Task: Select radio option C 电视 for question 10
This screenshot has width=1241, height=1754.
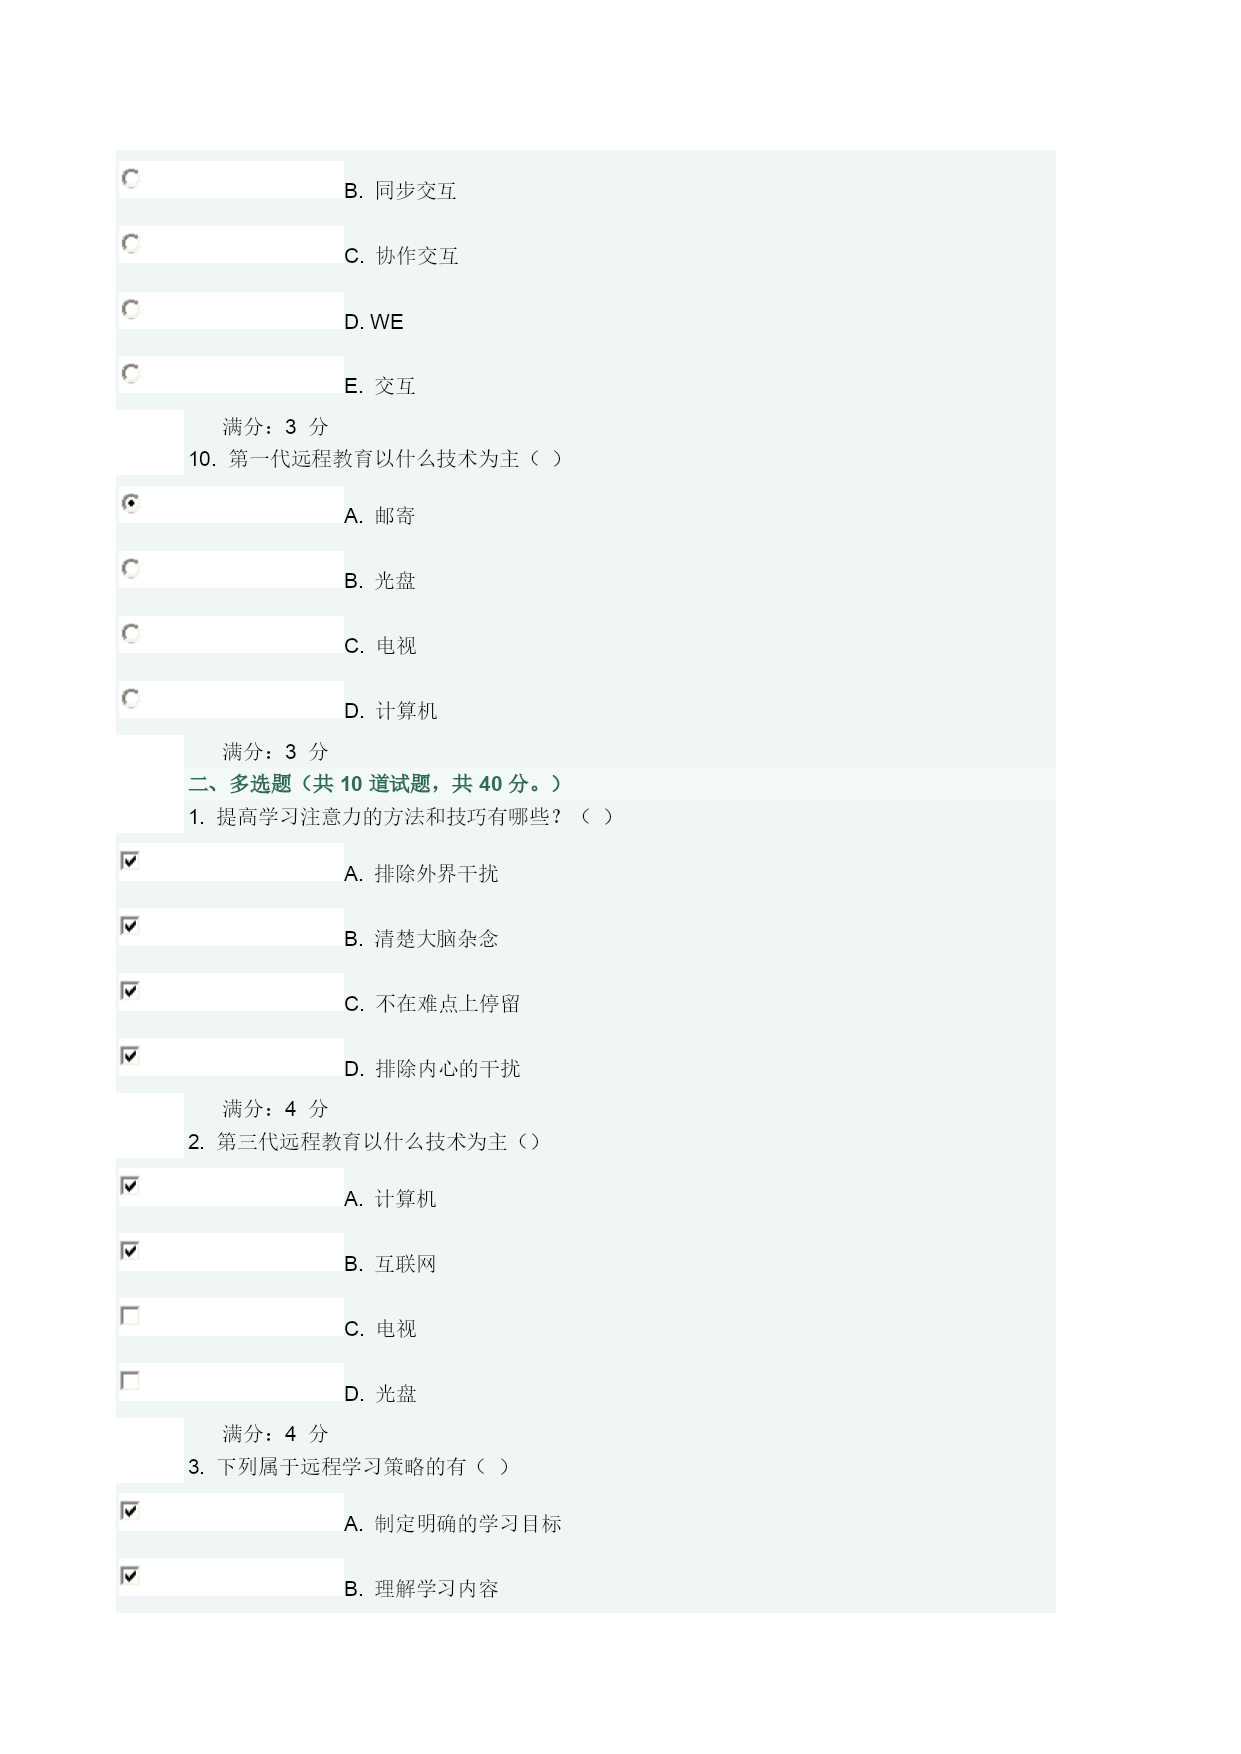Action: pos(130,633)
